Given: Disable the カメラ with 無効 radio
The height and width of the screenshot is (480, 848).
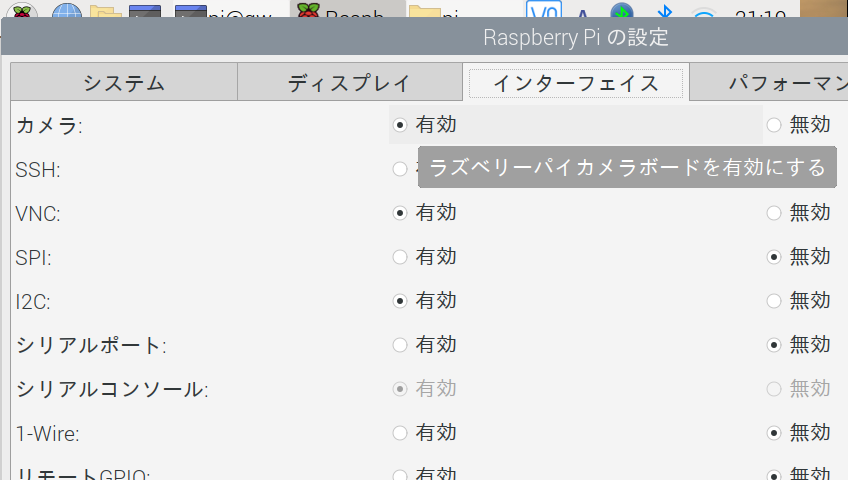Looking at the screenshot, I should pyautogui.click(x=774, y=125).
